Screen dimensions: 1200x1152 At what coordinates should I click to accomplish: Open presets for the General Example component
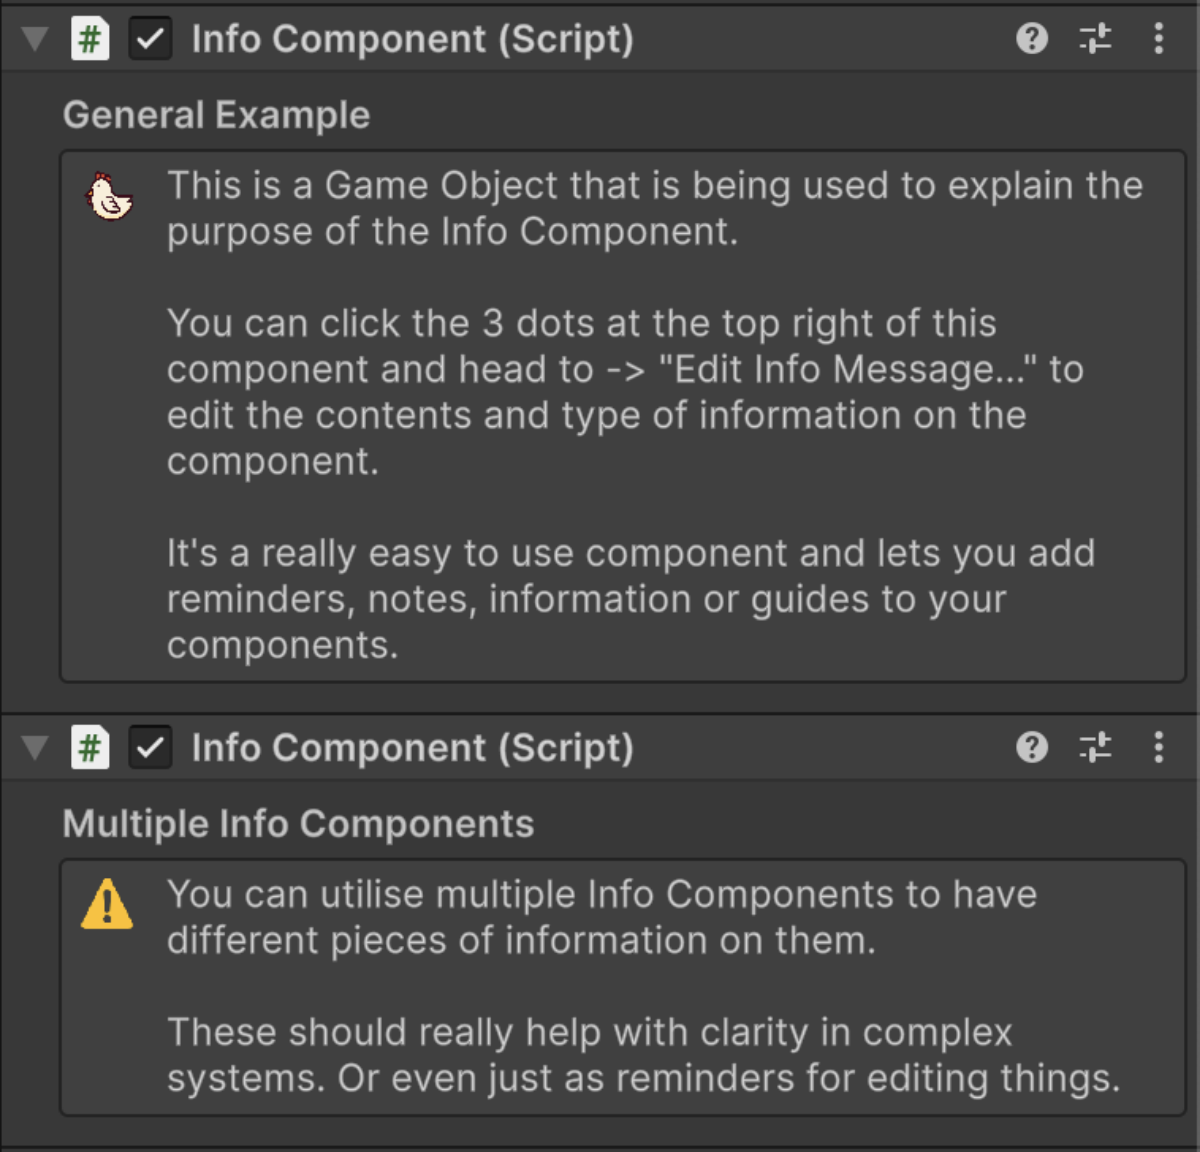[1095, 39]
